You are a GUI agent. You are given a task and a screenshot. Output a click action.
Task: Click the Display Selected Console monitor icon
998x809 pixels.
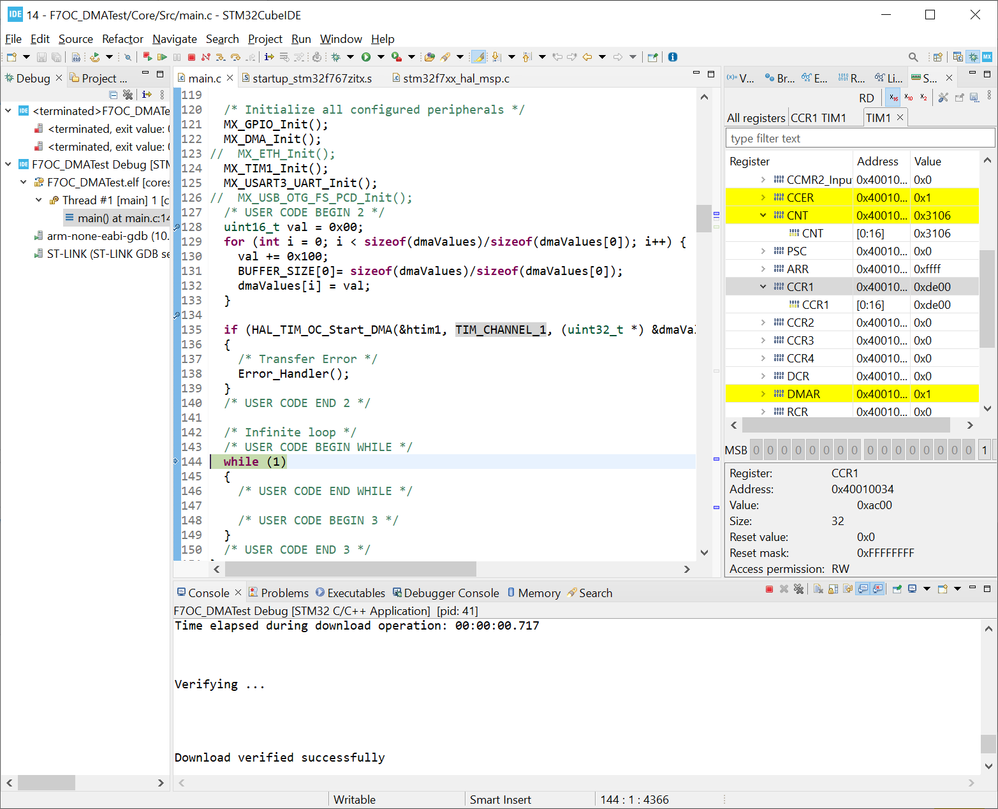912,589
